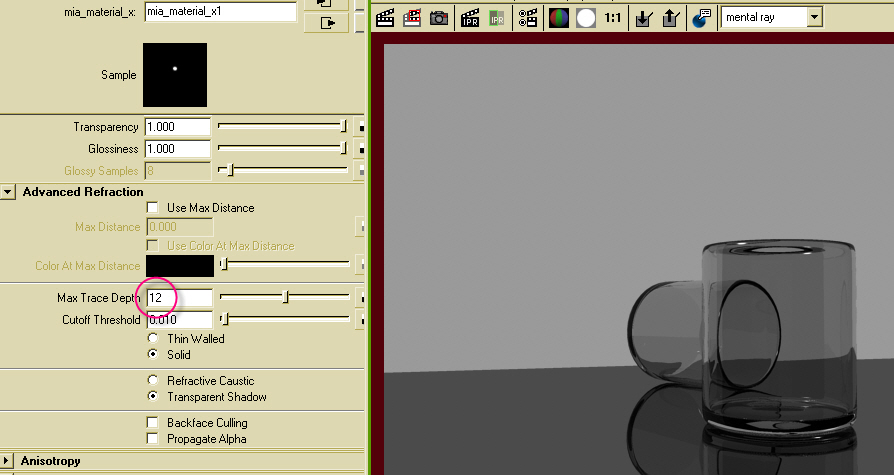Click the Glossy Samples value field

pyautogui.click(x=178, y=170)
